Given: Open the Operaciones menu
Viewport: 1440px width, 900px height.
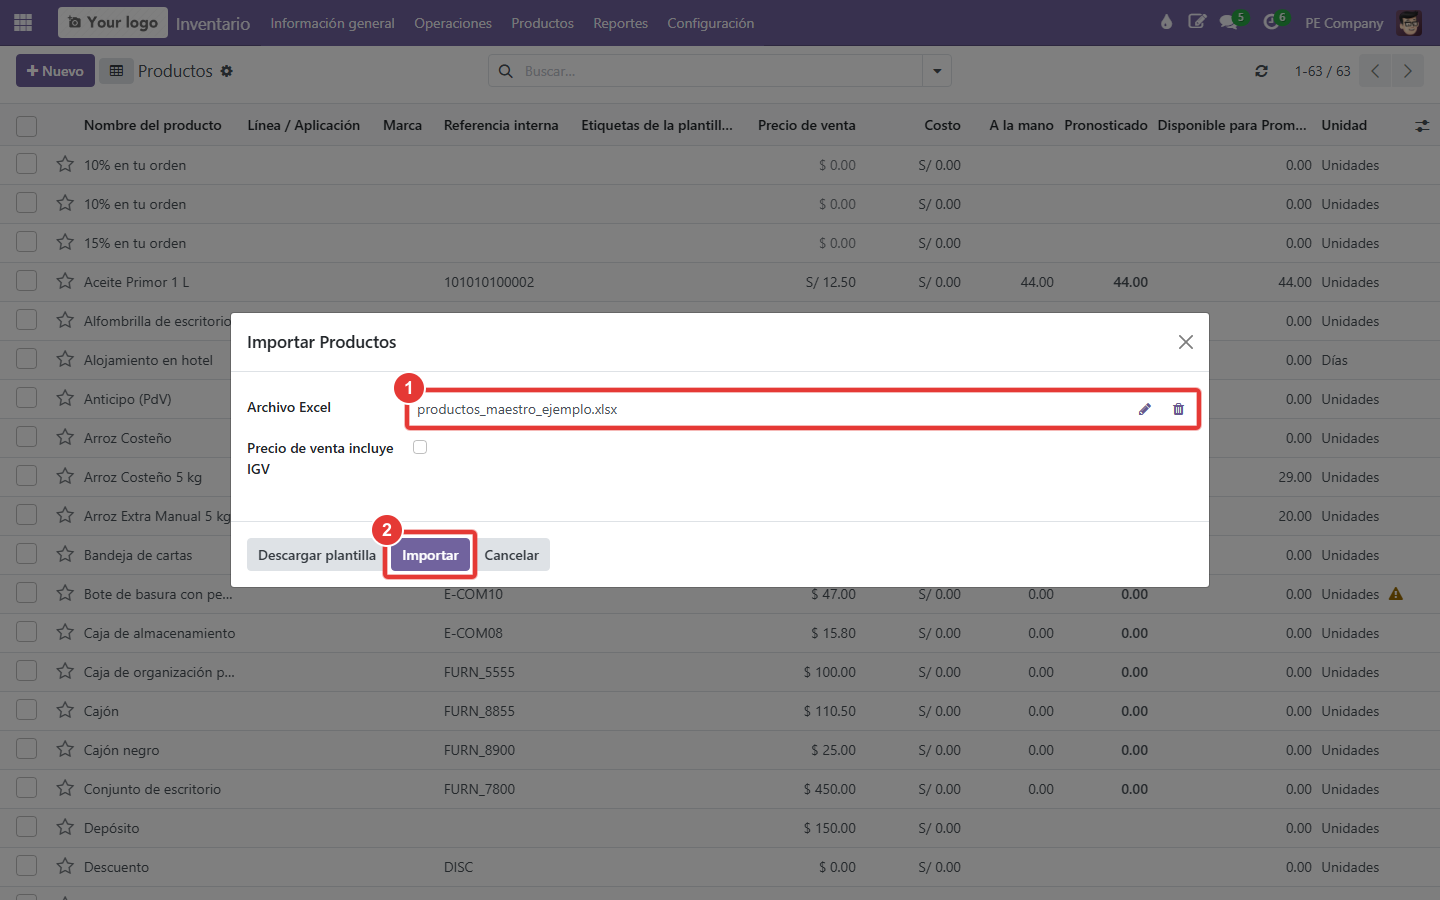Looking at the screenshot, I should (453, 23).
